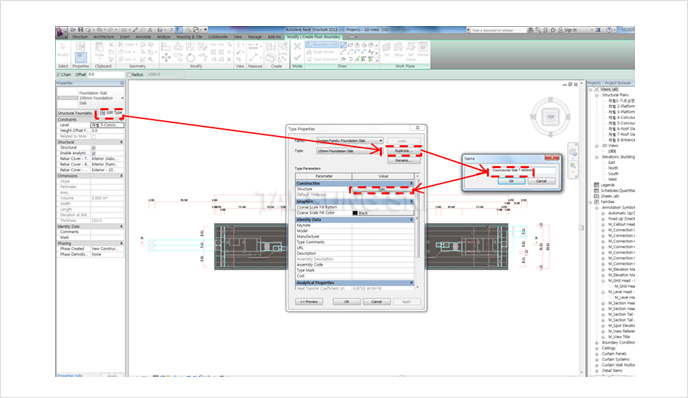Toggle the Chain checkbox in options bar
The height and width of the screenshot is (398, 688).
[59, 75]
